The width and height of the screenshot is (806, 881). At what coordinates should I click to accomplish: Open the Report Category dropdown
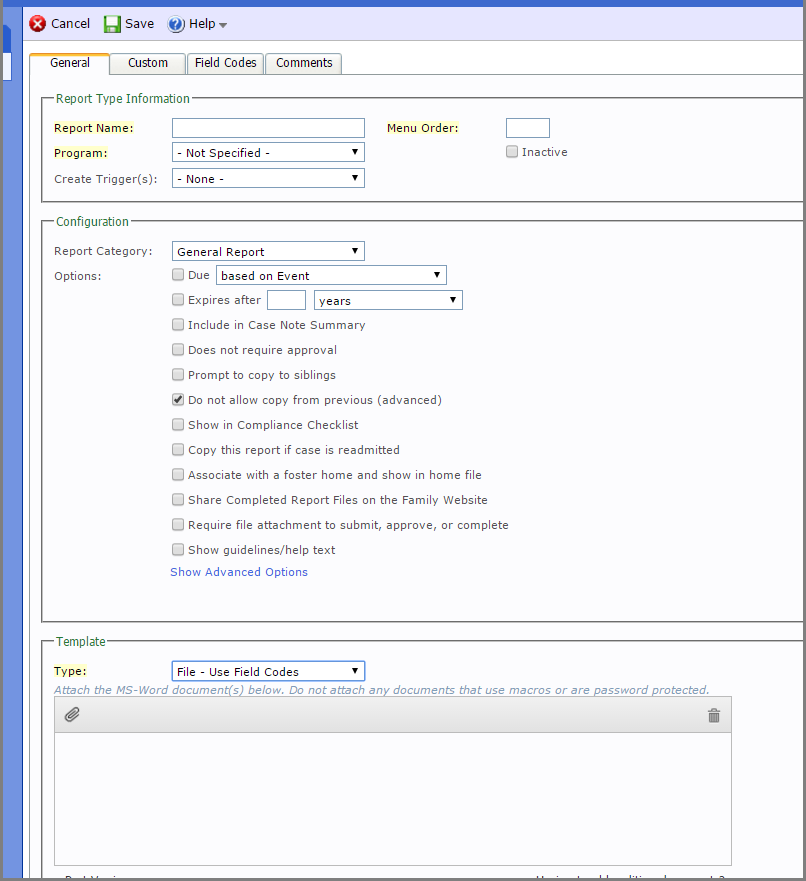coord(268,251)
